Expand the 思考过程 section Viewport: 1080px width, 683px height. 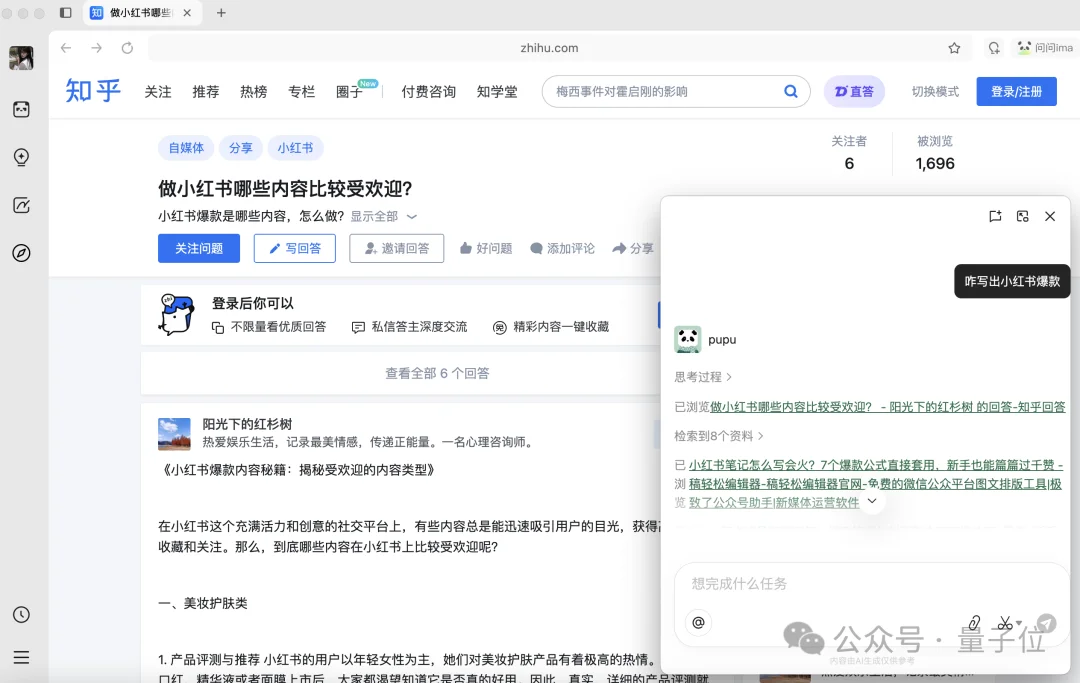click(x=703, y=376)
